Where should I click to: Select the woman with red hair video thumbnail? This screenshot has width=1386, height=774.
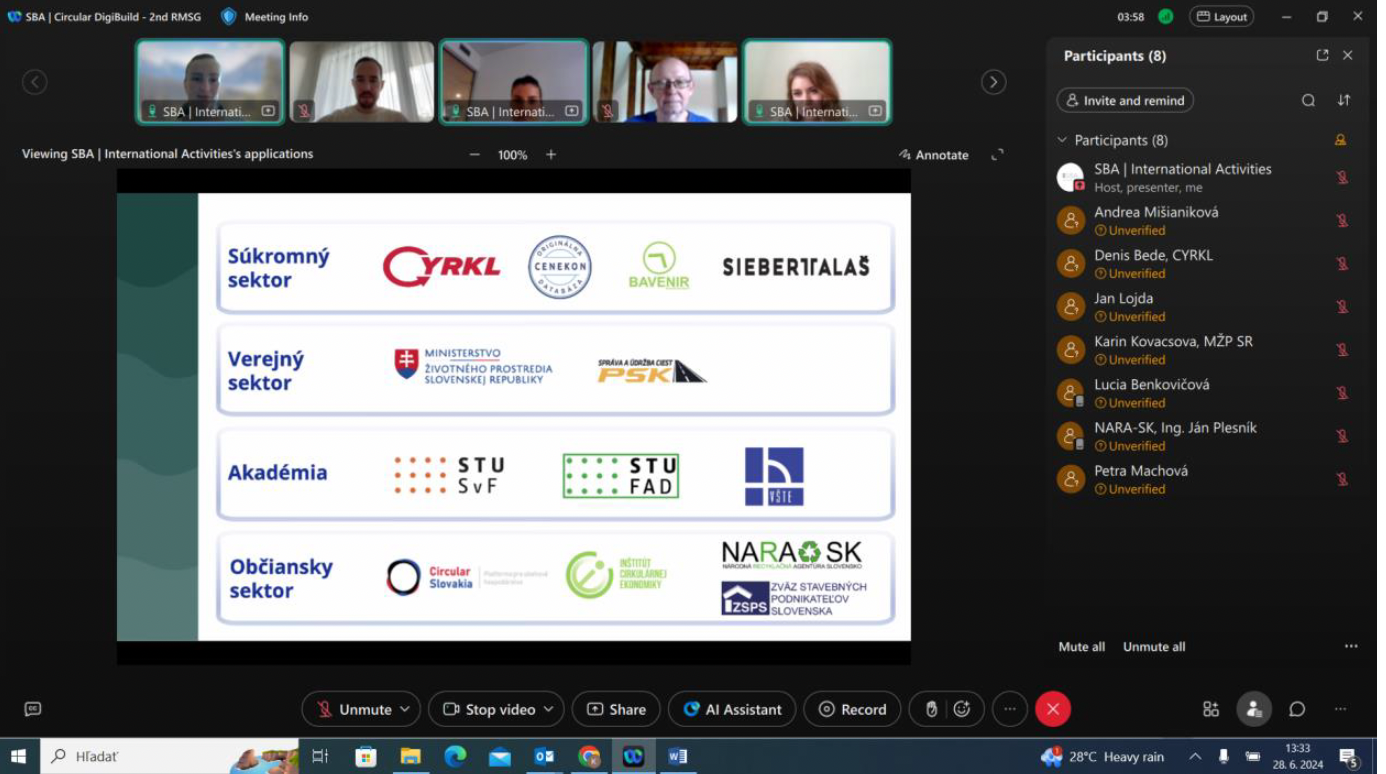coord(817,82)
